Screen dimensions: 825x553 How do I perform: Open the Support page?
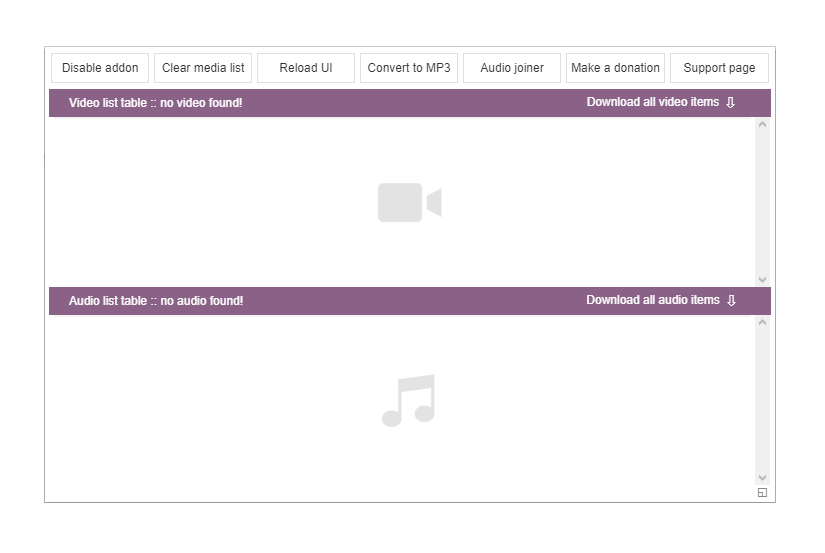coord(719,68)
